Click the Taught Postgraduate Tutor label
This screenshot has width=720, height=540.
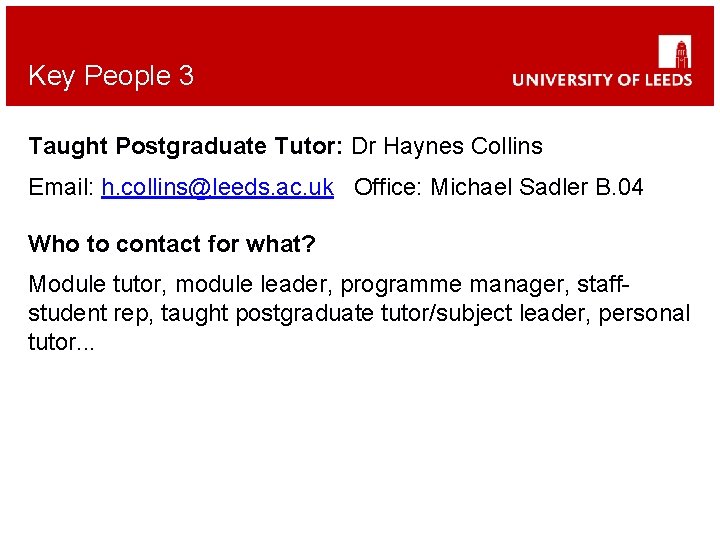tap(186, 147)
